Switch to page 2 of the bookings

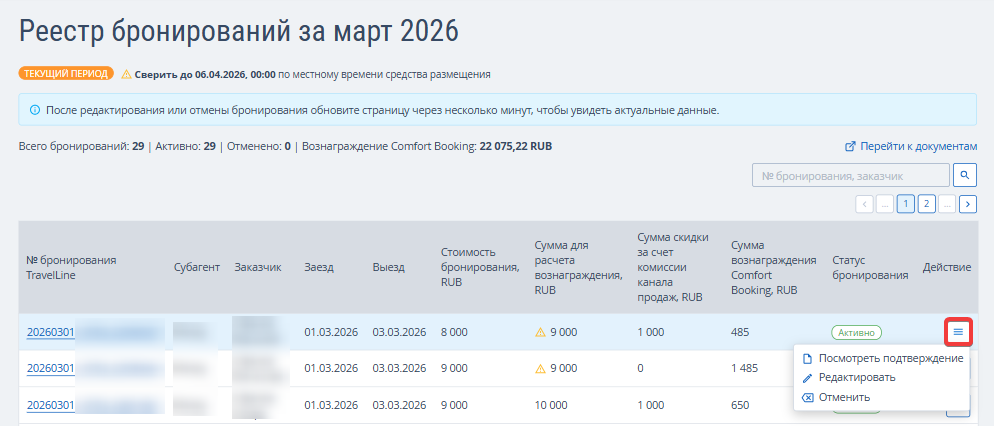tap(927, 204)
